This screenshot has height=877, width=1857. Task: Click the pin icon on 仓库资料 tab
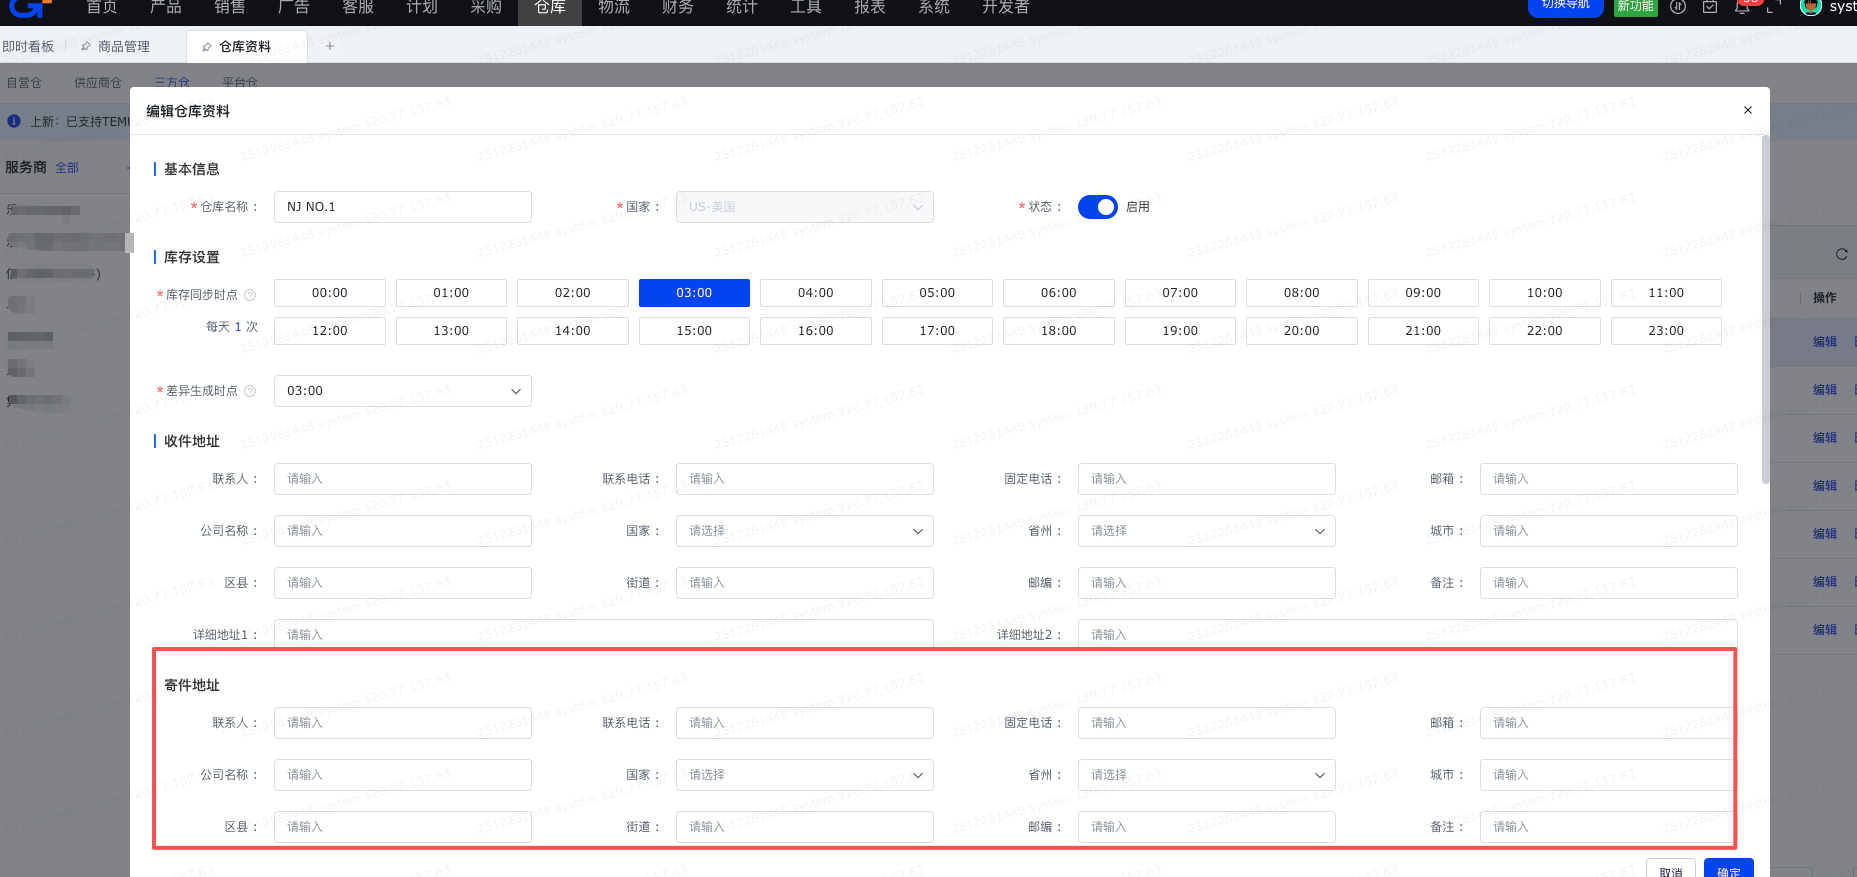click(207, 47)
